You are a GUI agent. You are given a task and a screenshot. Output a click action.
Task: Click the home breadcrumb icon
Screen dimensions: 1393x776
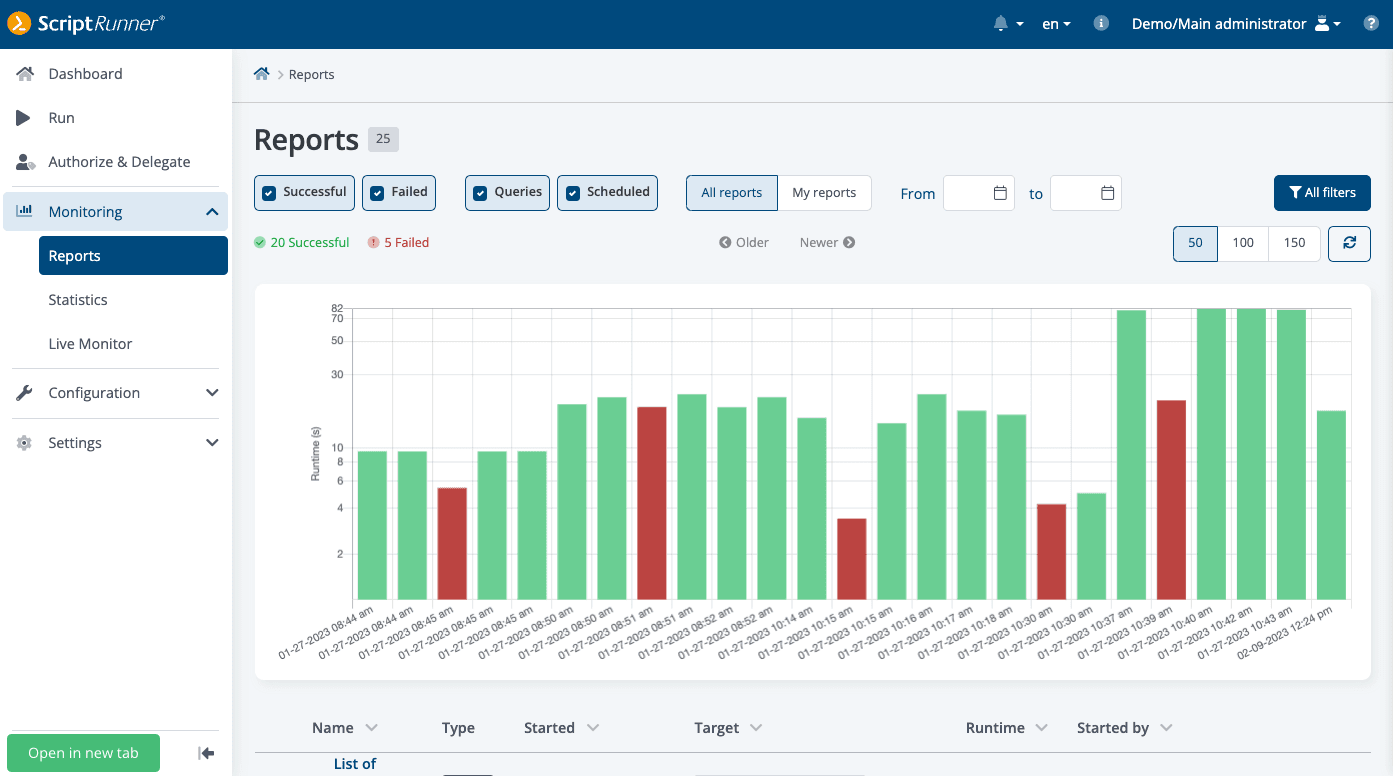(261, 73)
